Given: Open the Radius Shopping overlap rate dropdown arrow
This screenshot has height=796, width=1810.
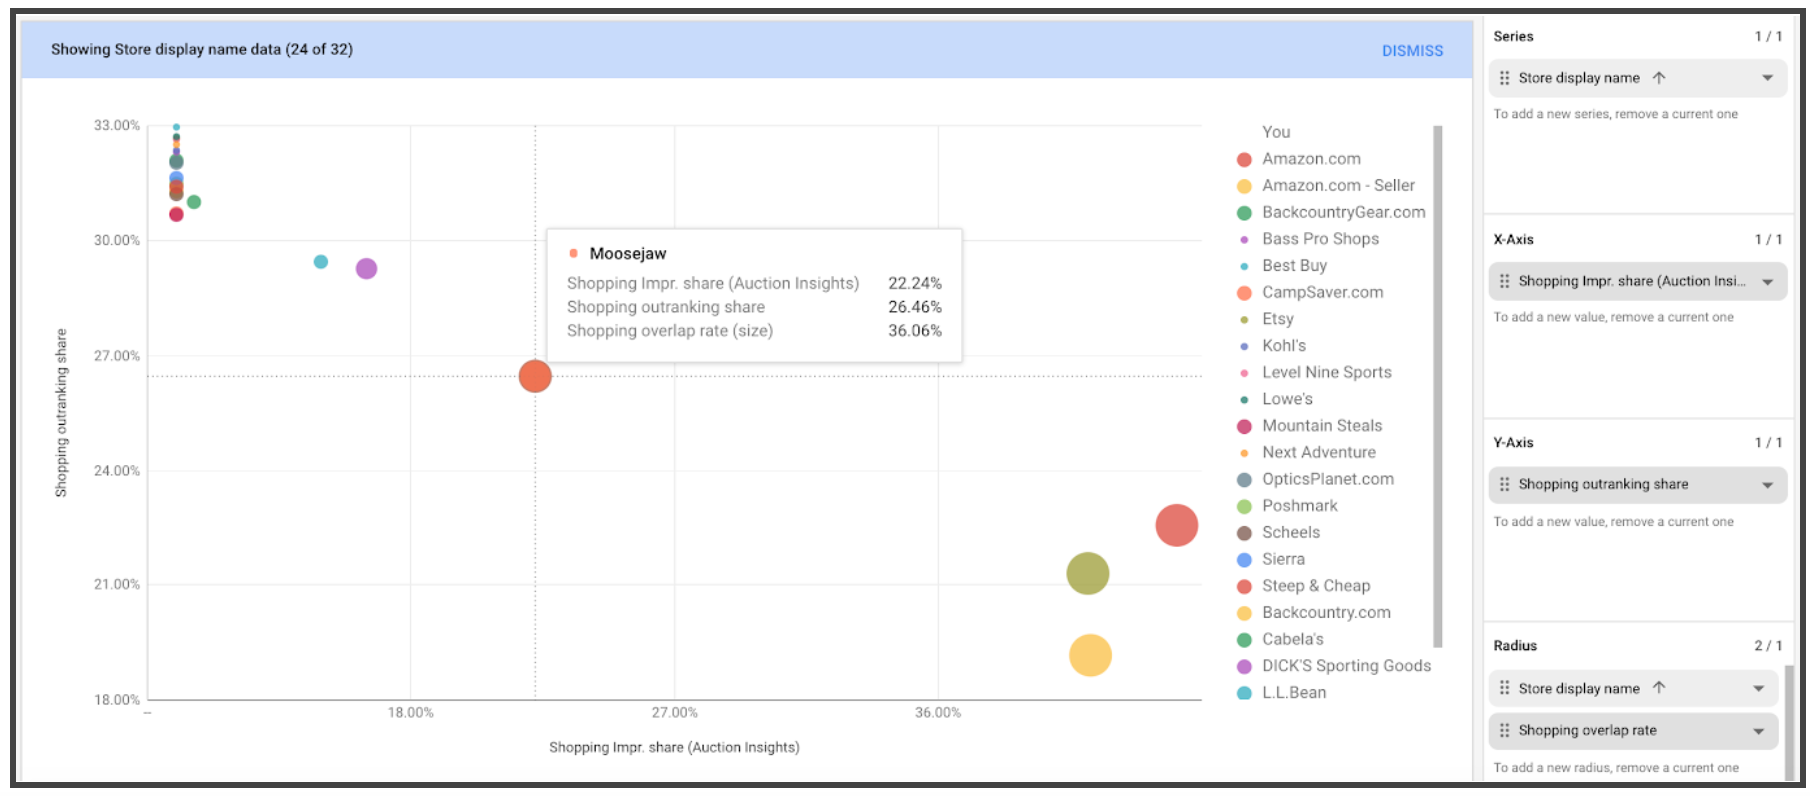Looking at the screenshot, I should tap(1758, 731).
